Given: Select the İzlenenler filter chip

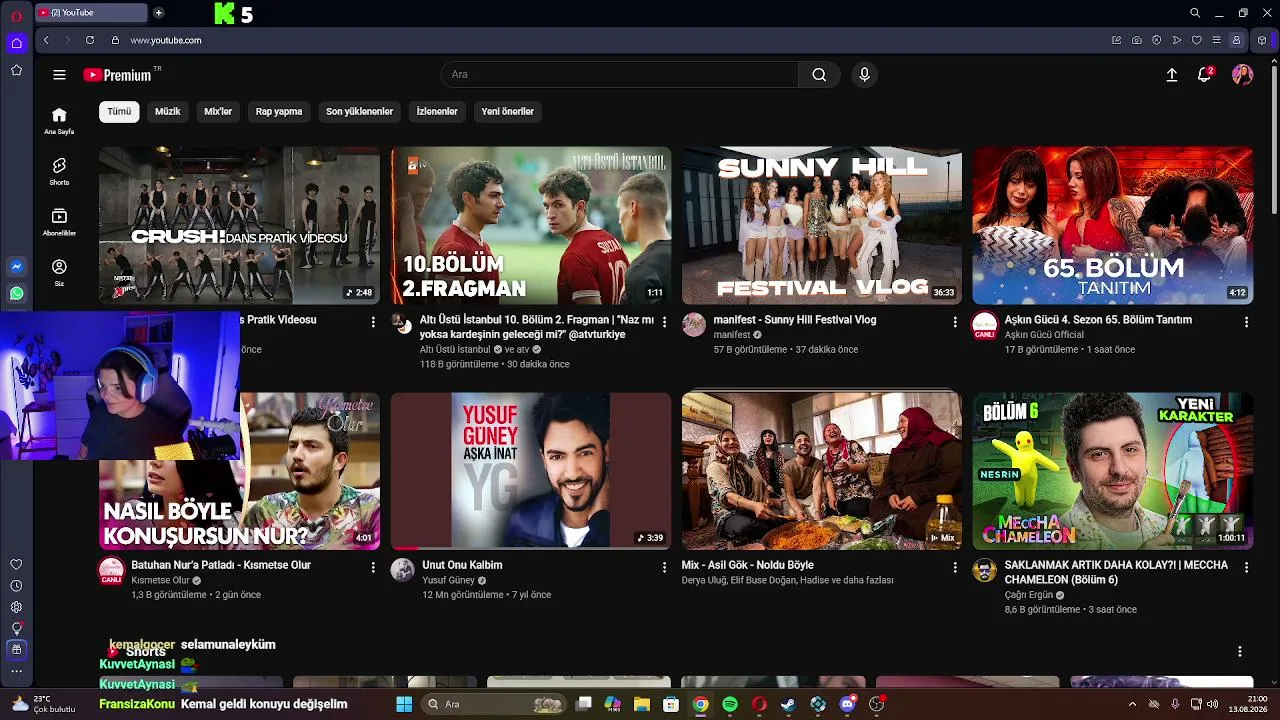Looking at the screenshot, I should point(437,112).
